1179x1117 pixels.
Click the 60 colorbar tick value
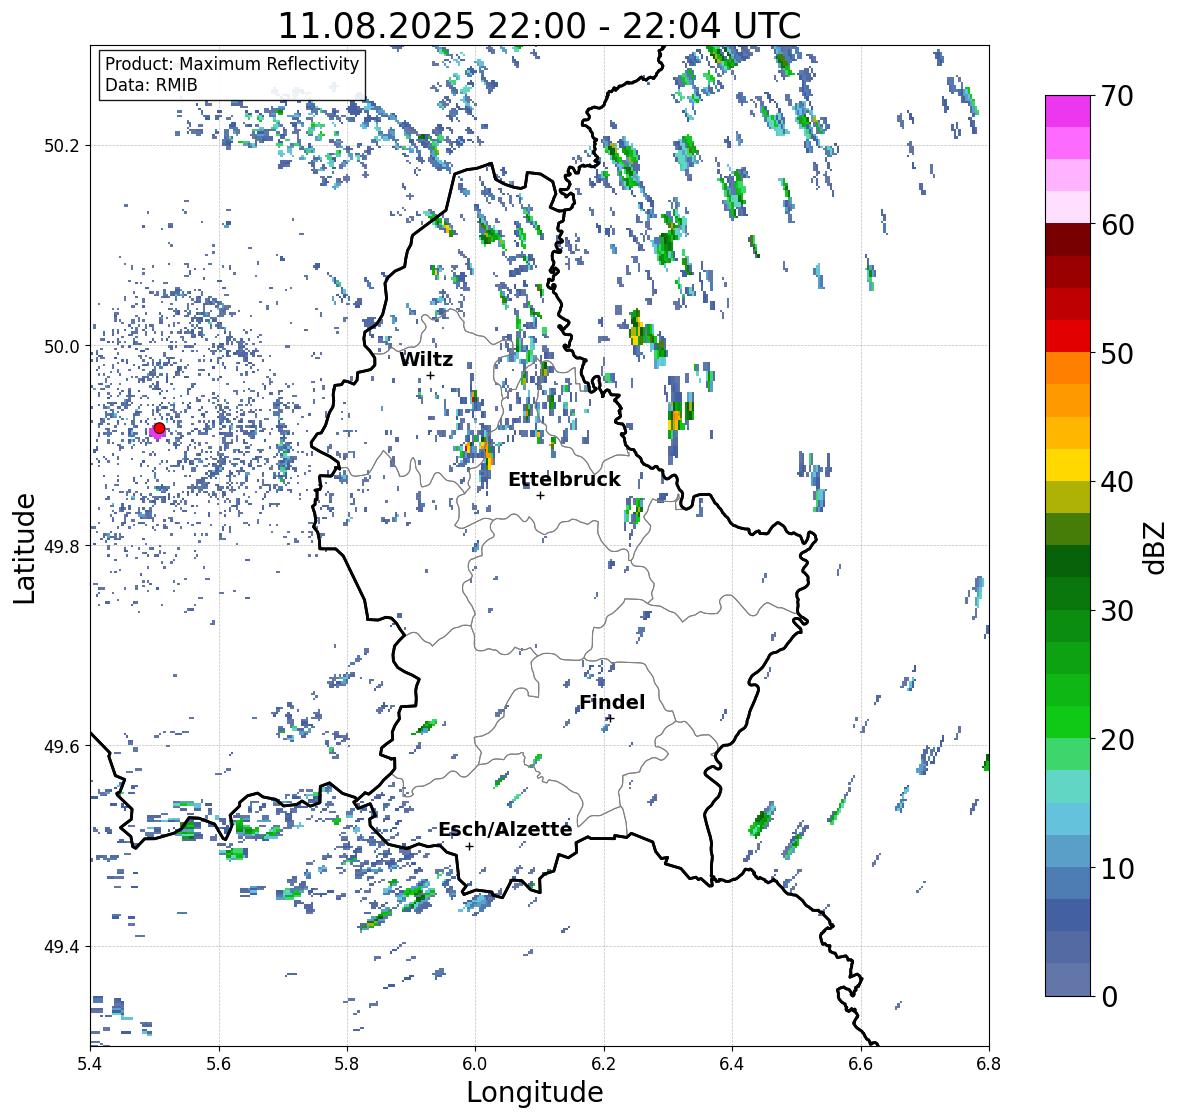(x=1117, y=225)
